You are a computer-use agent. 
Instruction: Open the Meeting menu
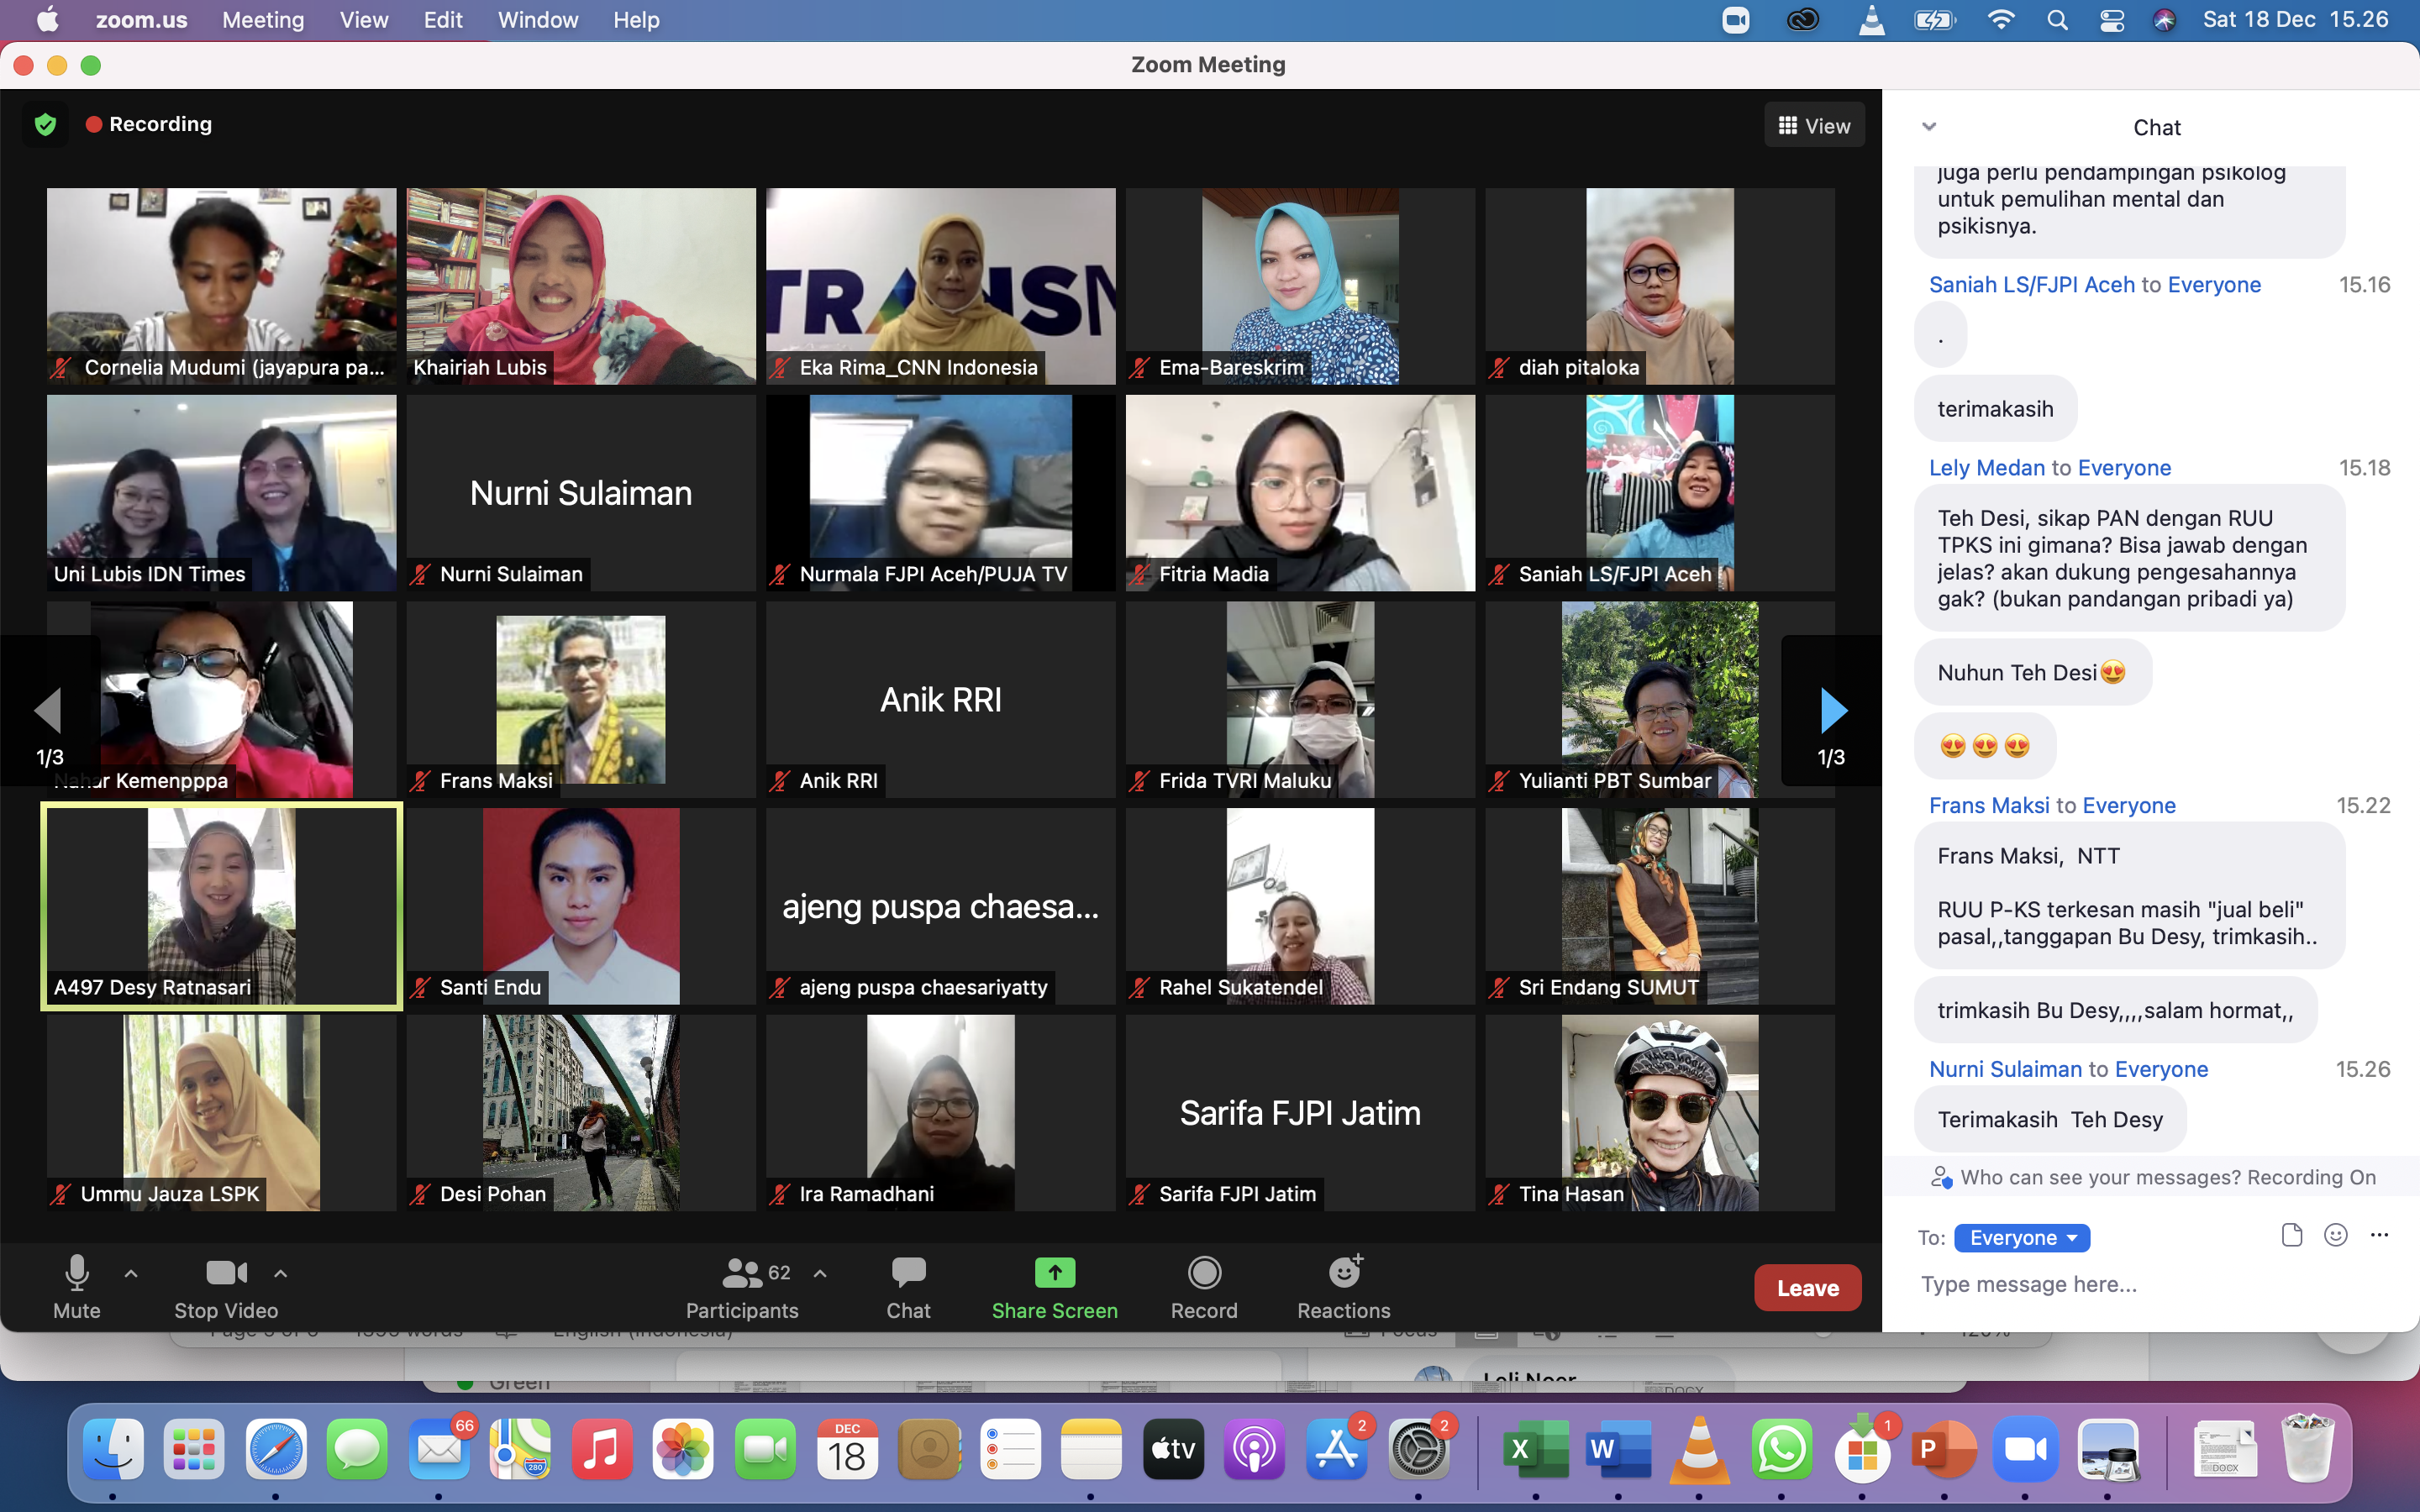tap(263, 20)
